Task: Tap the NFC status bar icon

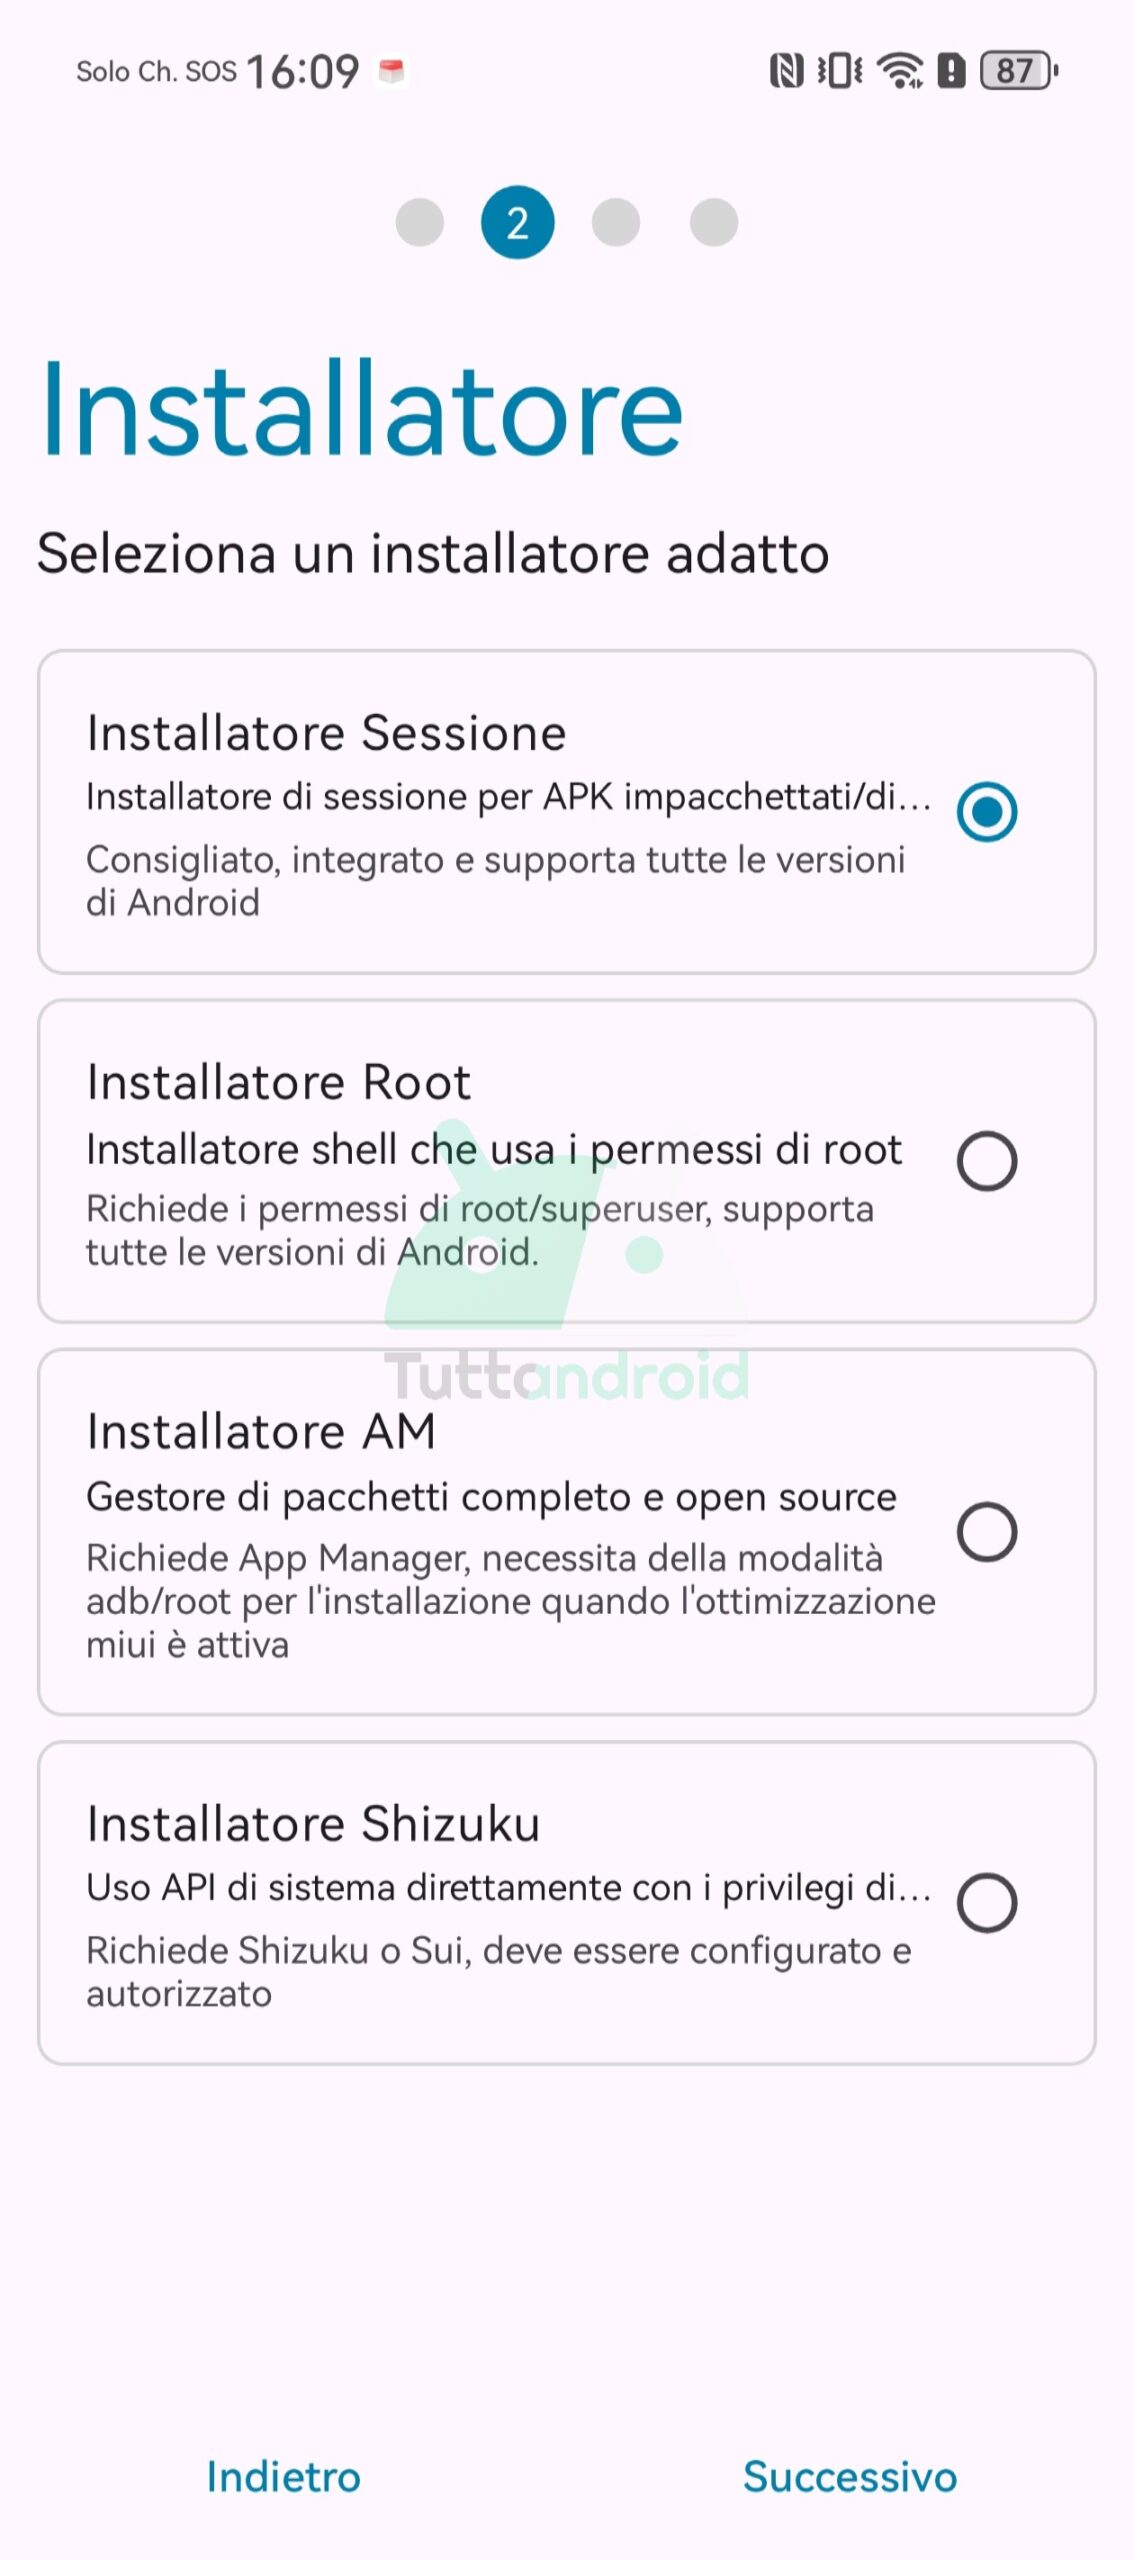Action: 786,71
